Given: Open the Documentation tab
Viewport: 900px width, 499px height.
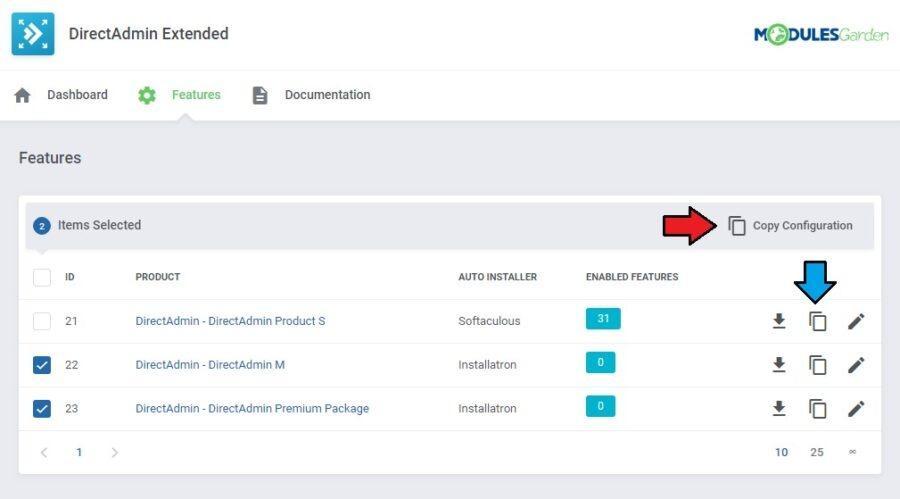Looking at the screenshot, I should (311, 95).
